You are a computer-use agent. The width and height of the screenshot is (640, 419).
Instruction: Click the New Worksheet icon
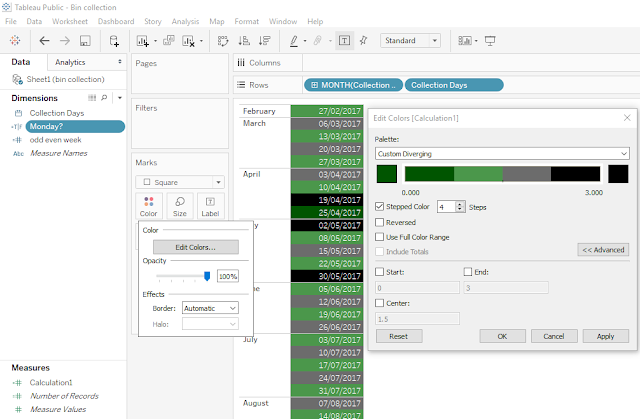pyautogui.click(x=142, y=41)
